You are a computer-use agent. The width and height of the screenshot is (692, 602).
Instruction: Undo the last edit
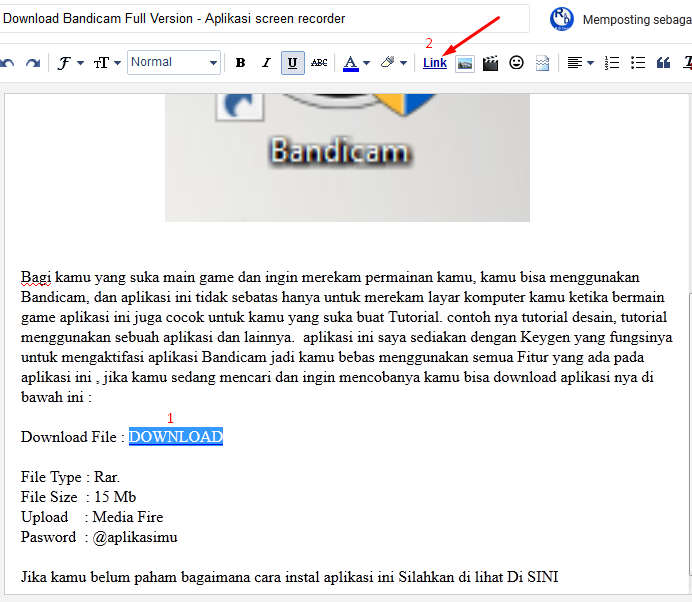point(7,63)
